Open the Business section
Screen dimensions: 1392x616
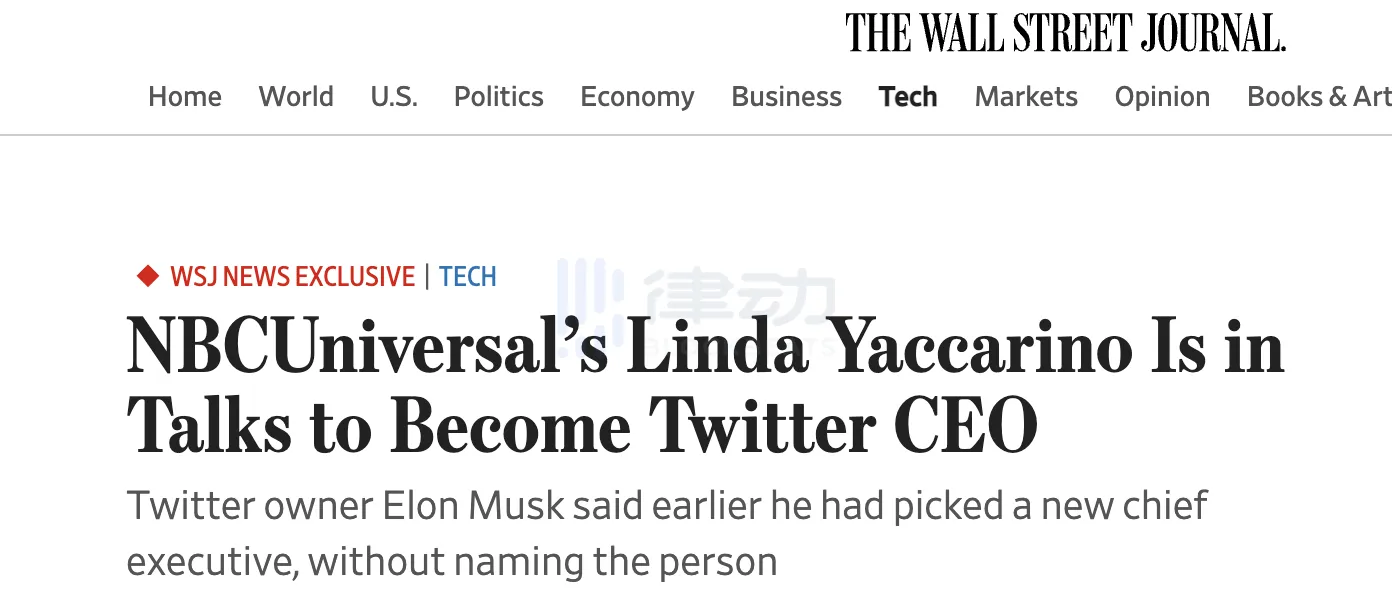tap(786, 97)
